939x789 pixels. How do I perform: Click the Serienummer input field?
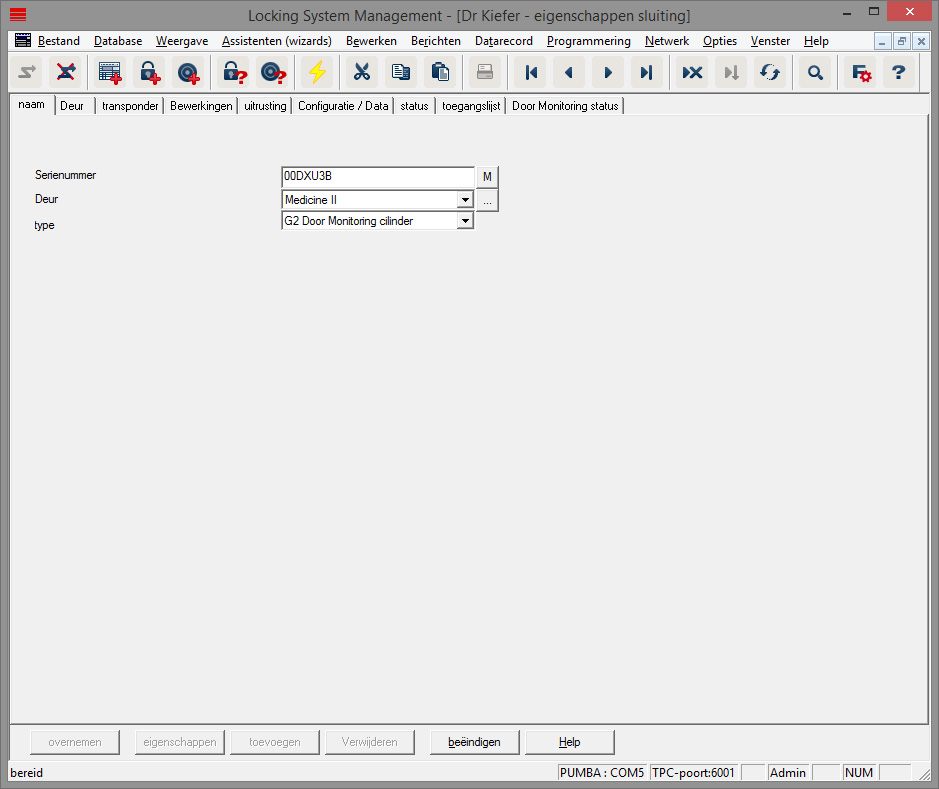coord(377,177)
